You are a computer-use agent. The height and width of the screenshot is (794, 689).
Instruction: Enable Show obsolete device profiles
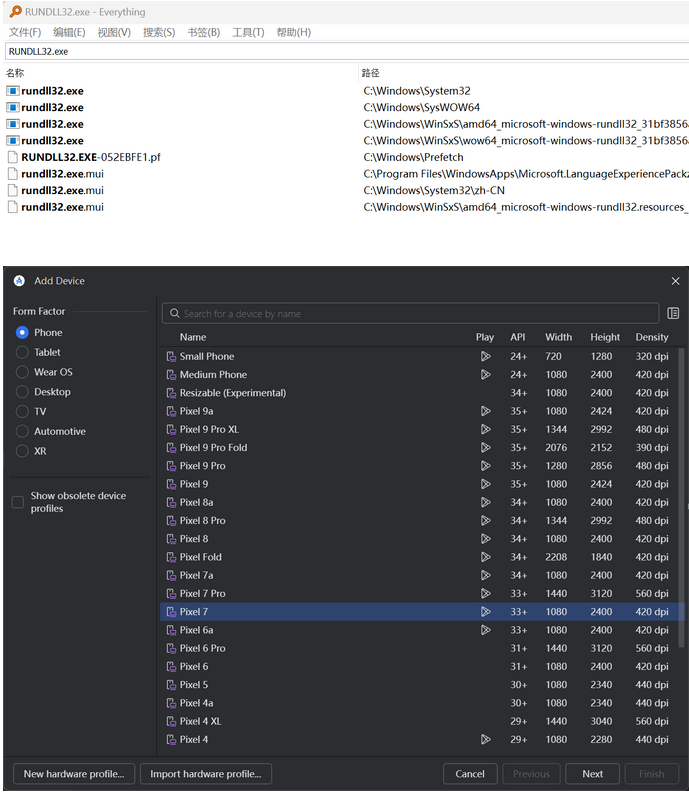(x=18, y=502)
